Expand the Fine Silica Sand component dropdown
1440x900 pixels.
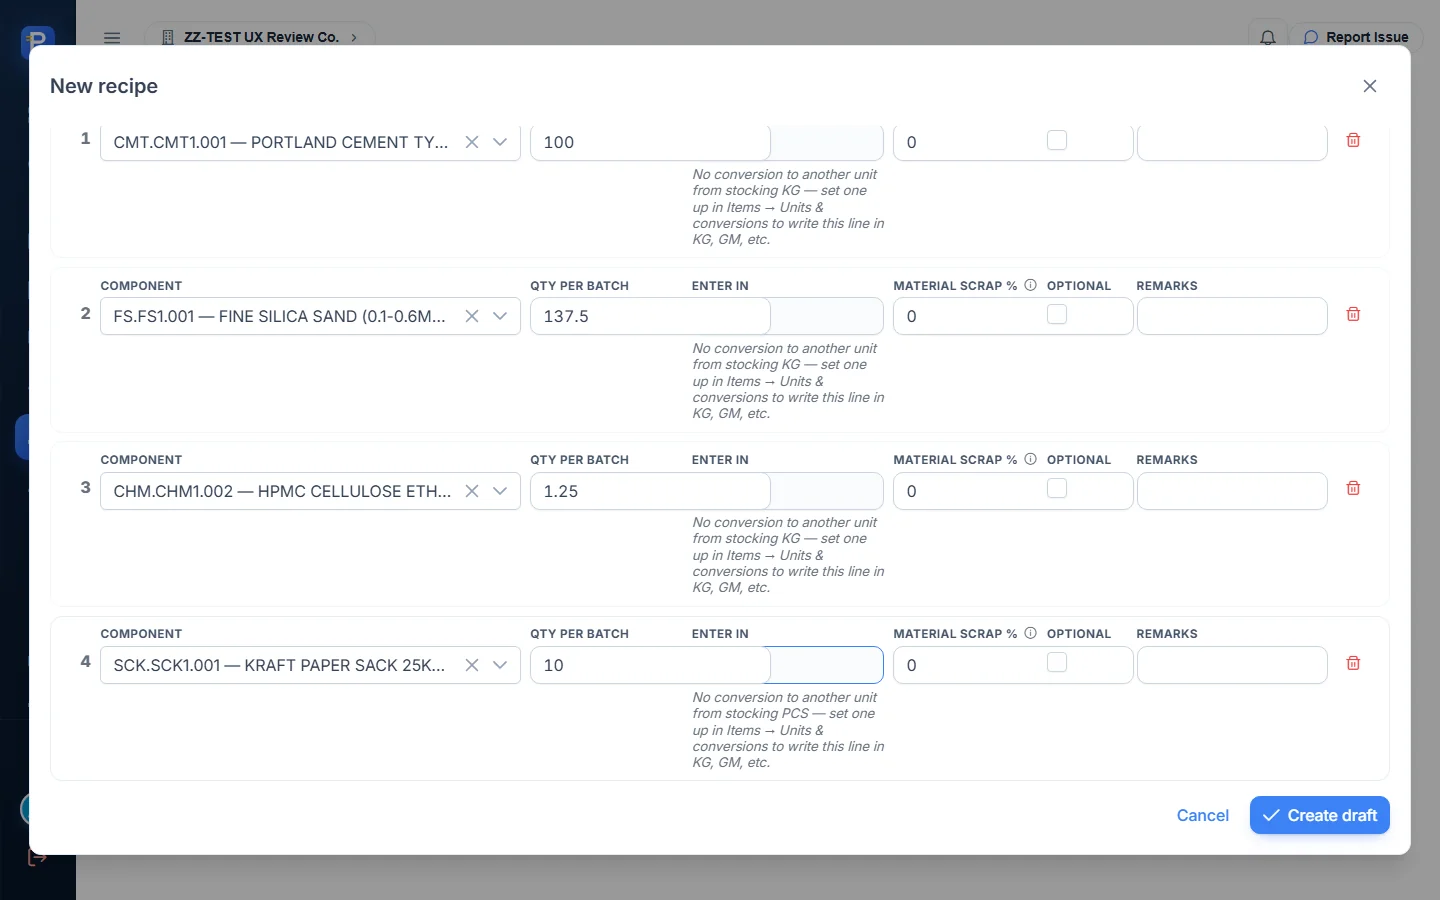pyautogui.click(x=500, y=316)
